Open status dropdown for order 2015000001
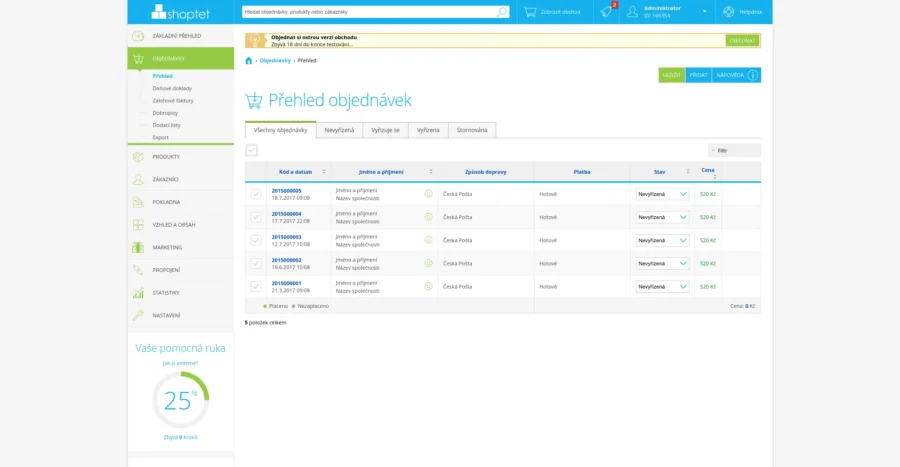This screenshot has width=900, height=467. 662,286
